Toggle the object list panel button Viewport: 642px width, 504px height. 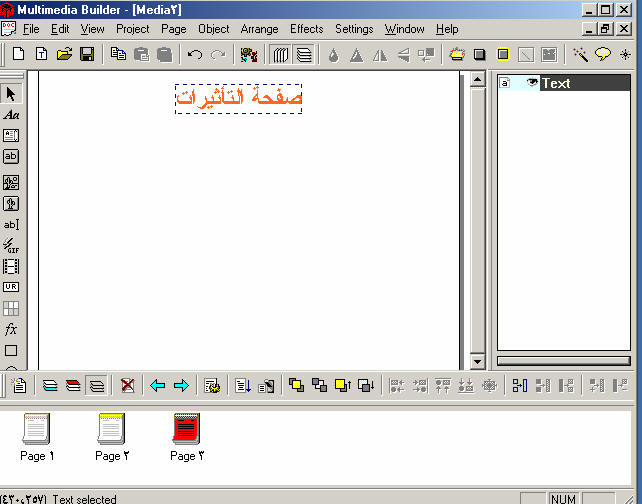(304, 55)
